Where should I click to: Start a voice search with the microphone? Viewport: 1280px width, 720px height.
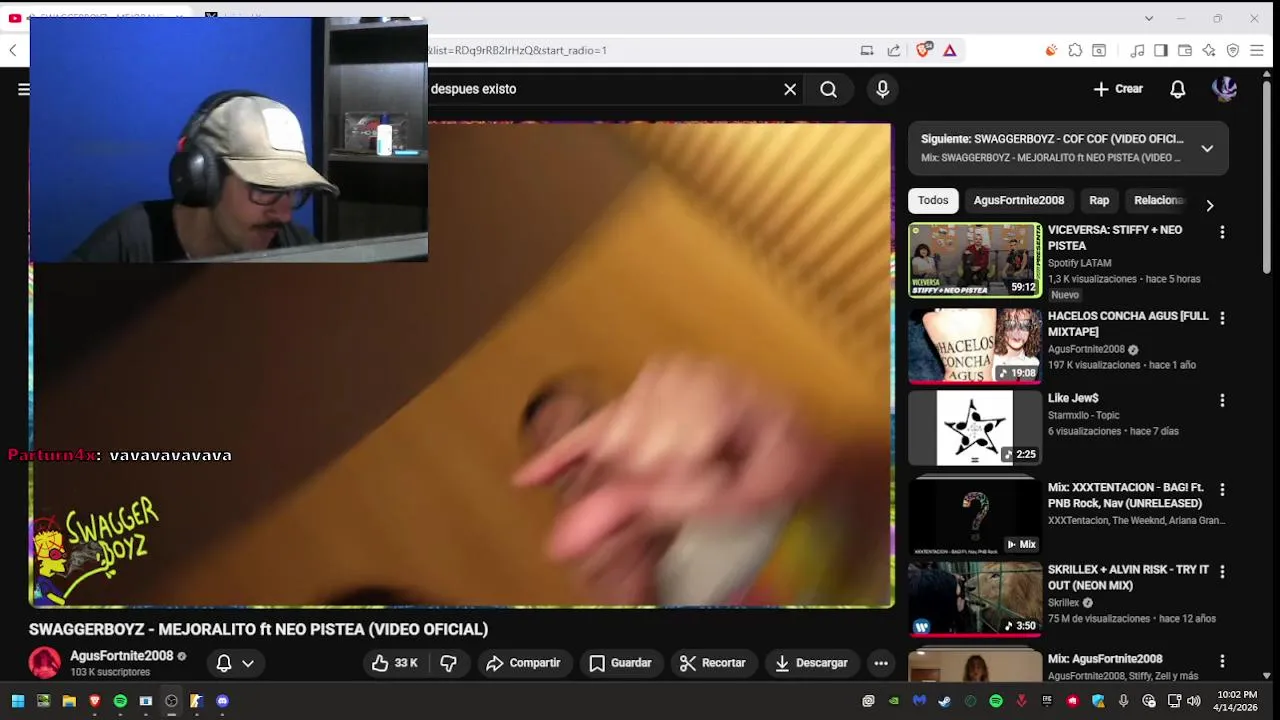tap(882, 89)
